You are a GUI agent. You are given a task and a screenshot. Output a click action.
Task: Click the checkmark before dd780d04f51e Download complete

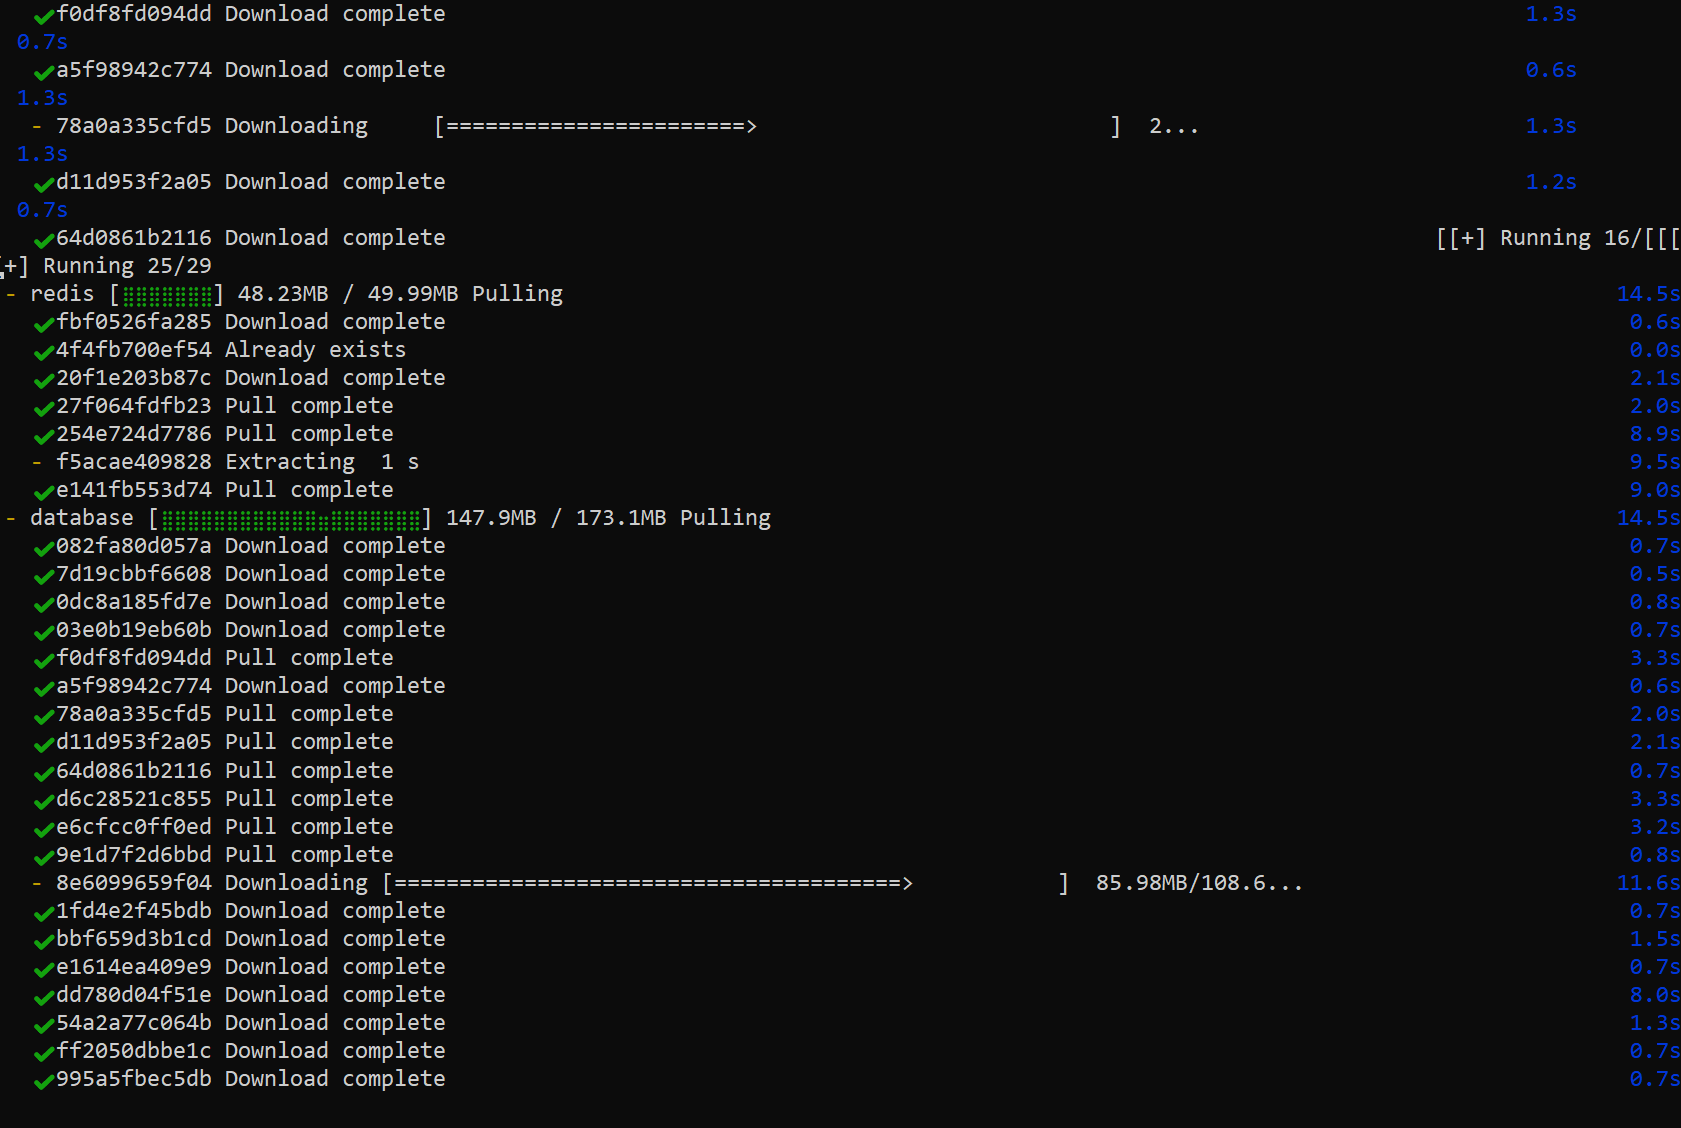[43, 997]
